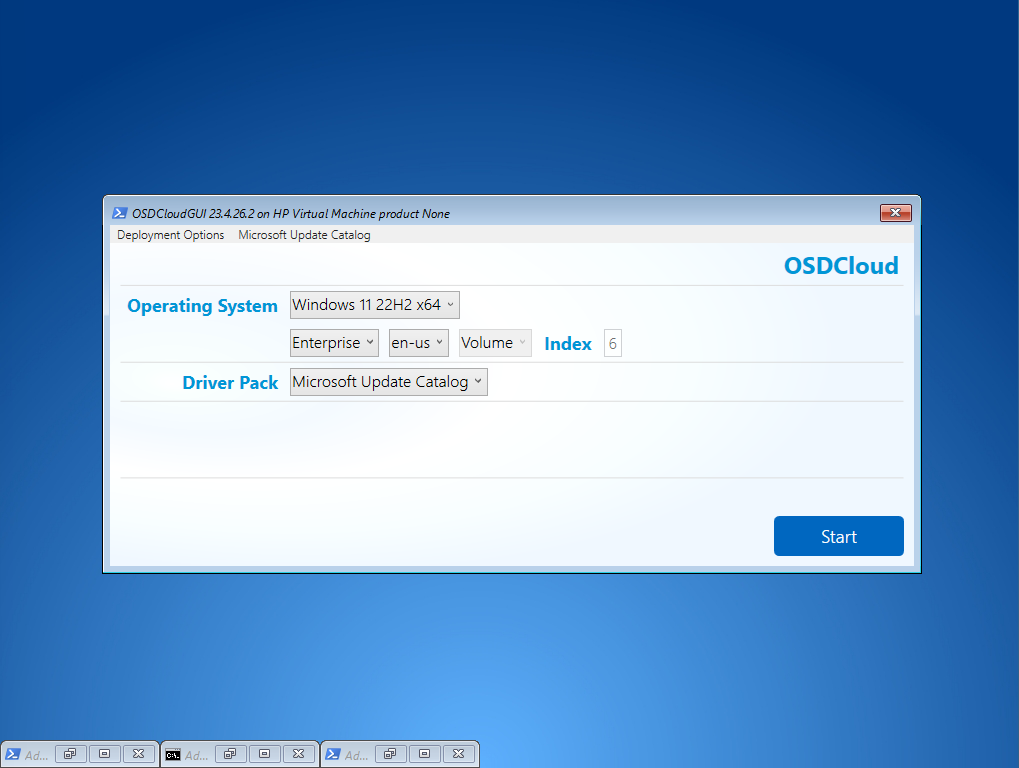Maximize the leftmost minimized PowerShell window
Viewport: 1019px width, 768px height.
pyautogui.click(x=104, y=754)
